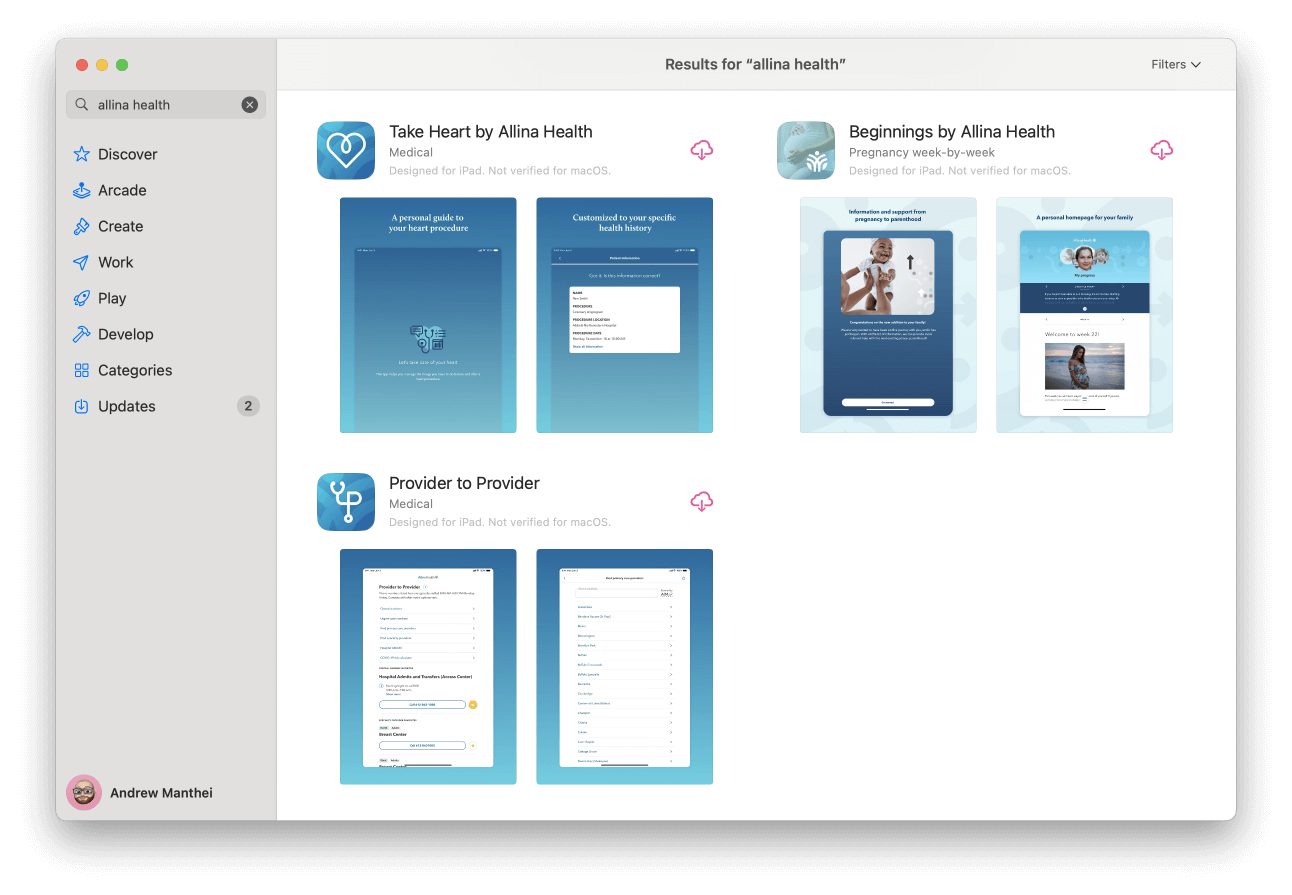
Task: Click the Discover star icon
Action: pos(82,154)
